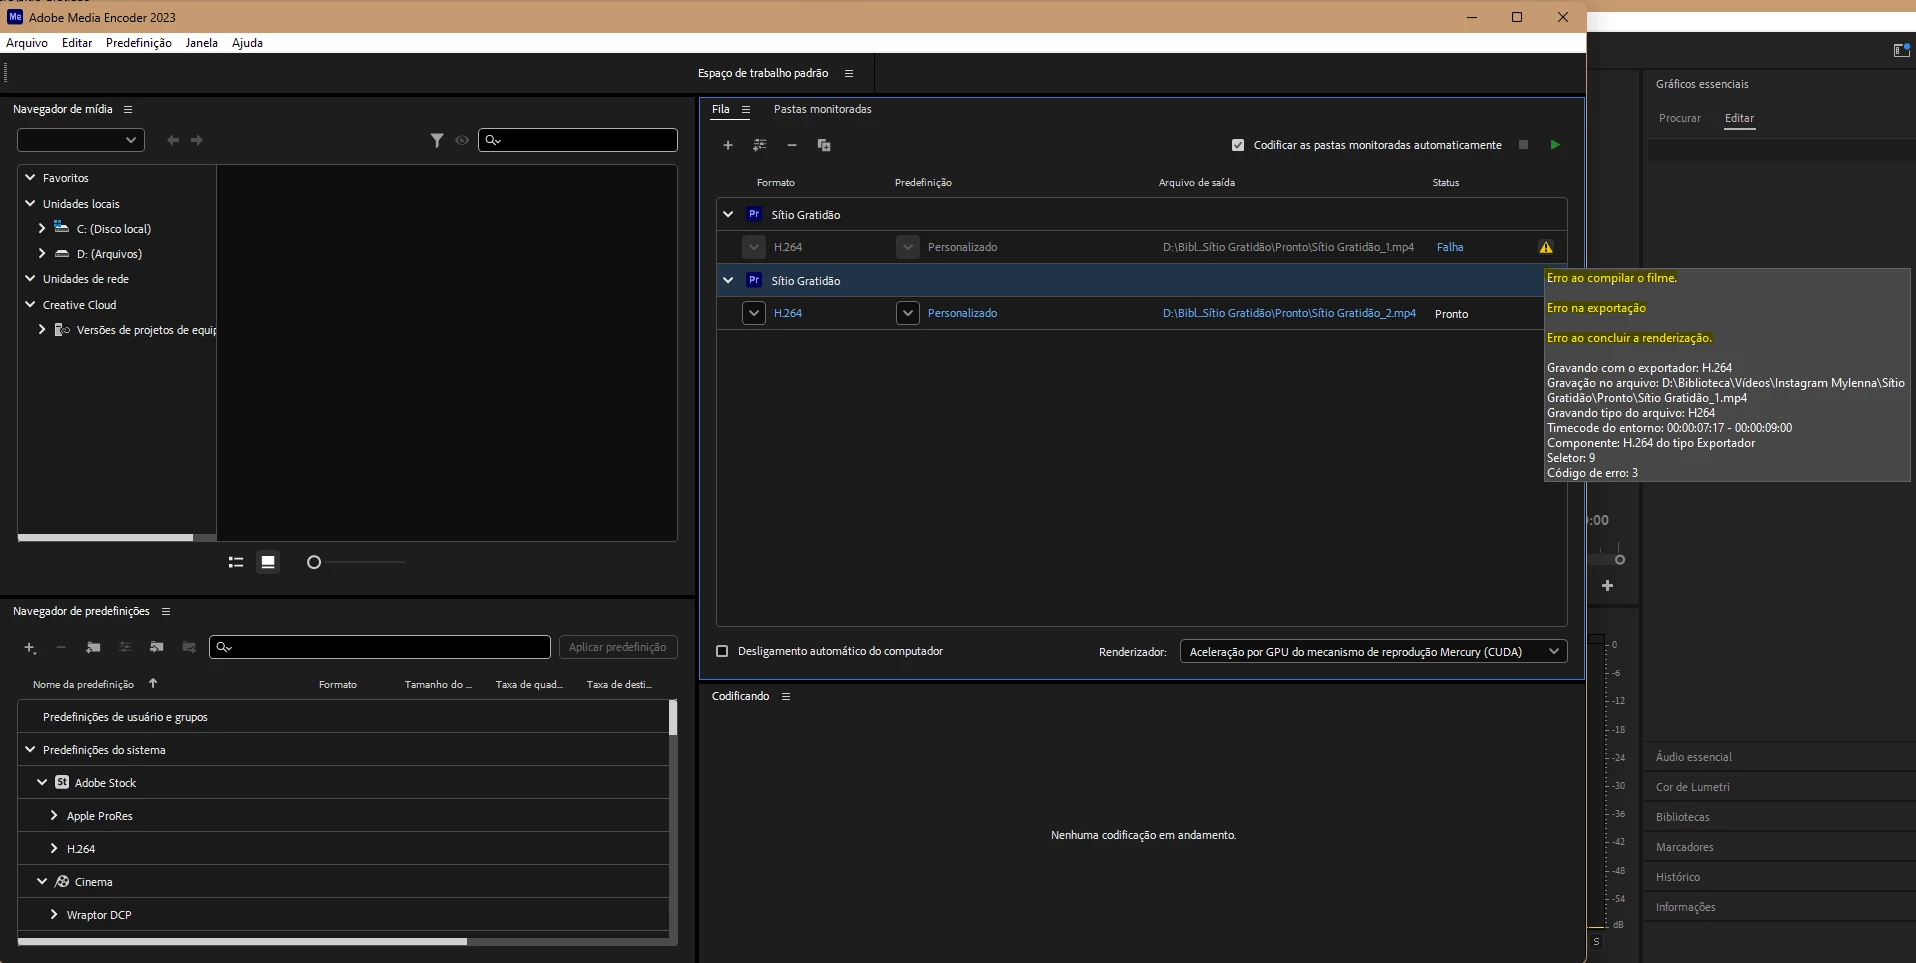Click the forward arrow in Navegador de mídia
This screenshot has width=1916, height=963.
point(197,140)
